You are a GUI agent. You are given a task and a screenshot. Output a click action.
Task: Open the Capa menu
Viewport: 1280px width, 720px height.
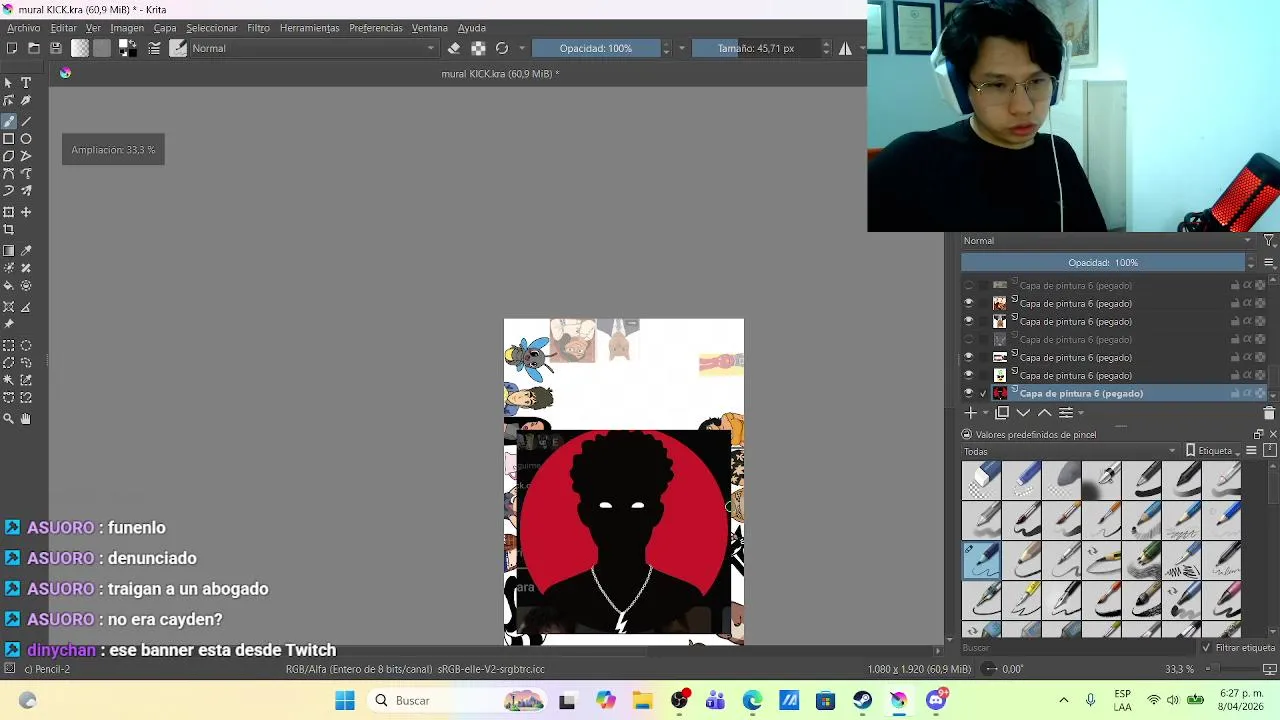(165, 28)
